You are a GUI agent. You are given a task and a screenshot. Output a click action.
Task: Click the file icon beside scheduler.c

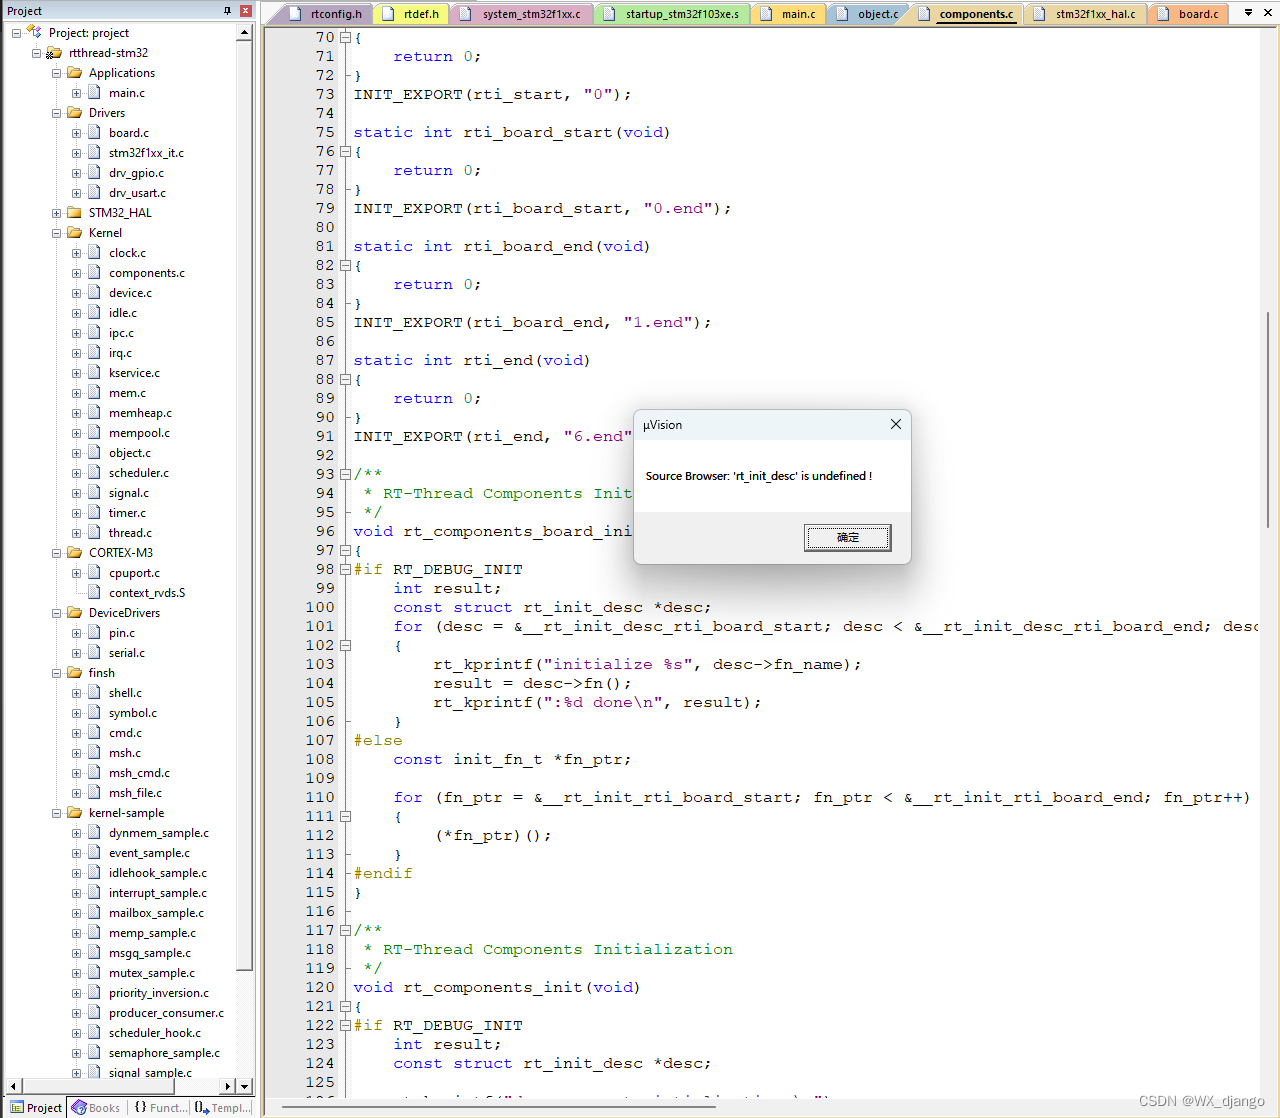pos(94,472)
